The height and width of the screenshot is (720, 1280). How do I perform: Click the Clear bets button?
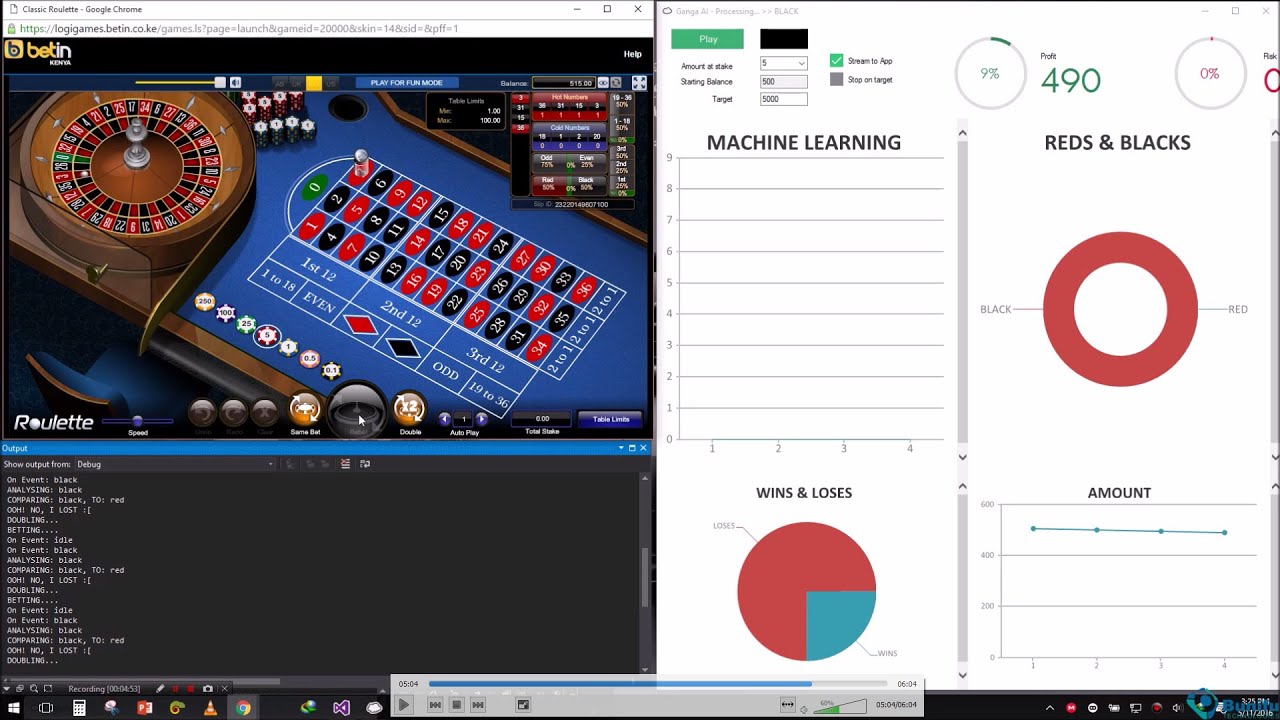coord(264,412)
